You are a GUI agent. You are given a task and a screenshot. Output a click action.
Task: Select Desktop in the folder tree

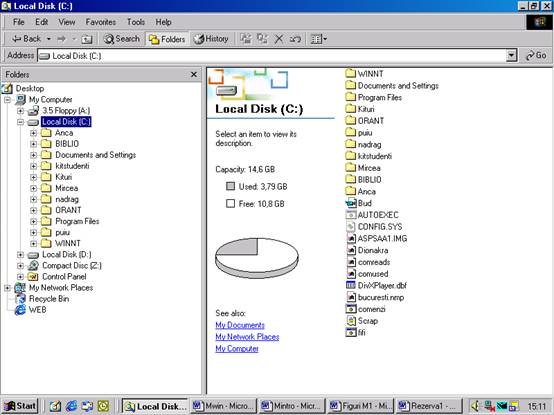(30, 88)
